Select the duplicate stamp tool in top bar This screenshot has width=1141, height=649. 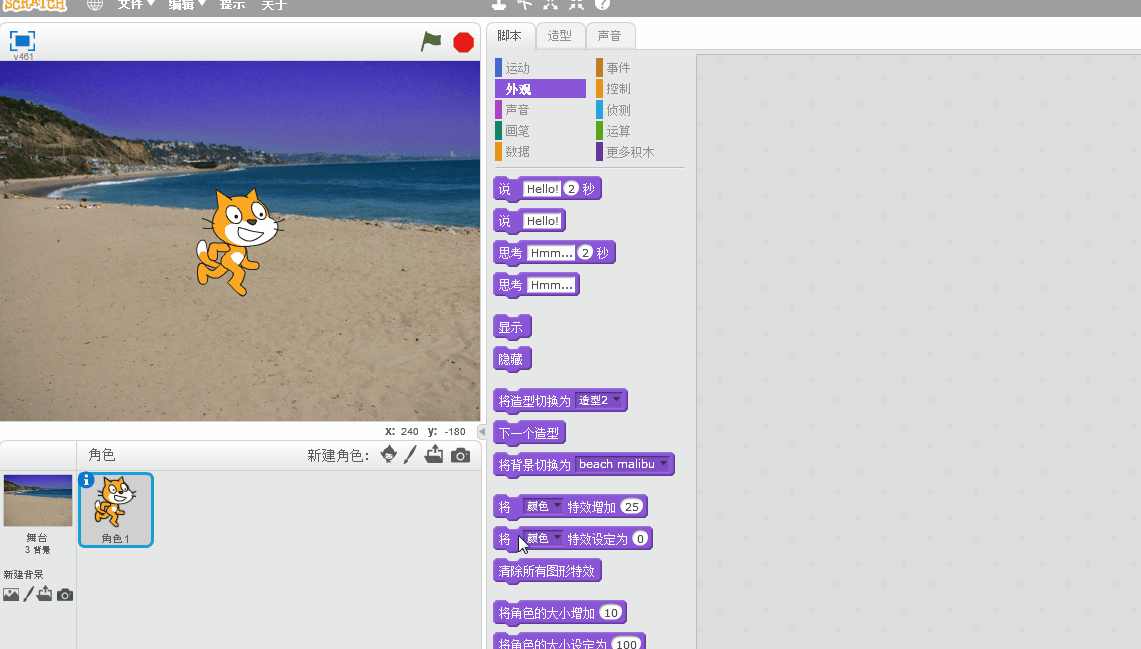(498, 4)
